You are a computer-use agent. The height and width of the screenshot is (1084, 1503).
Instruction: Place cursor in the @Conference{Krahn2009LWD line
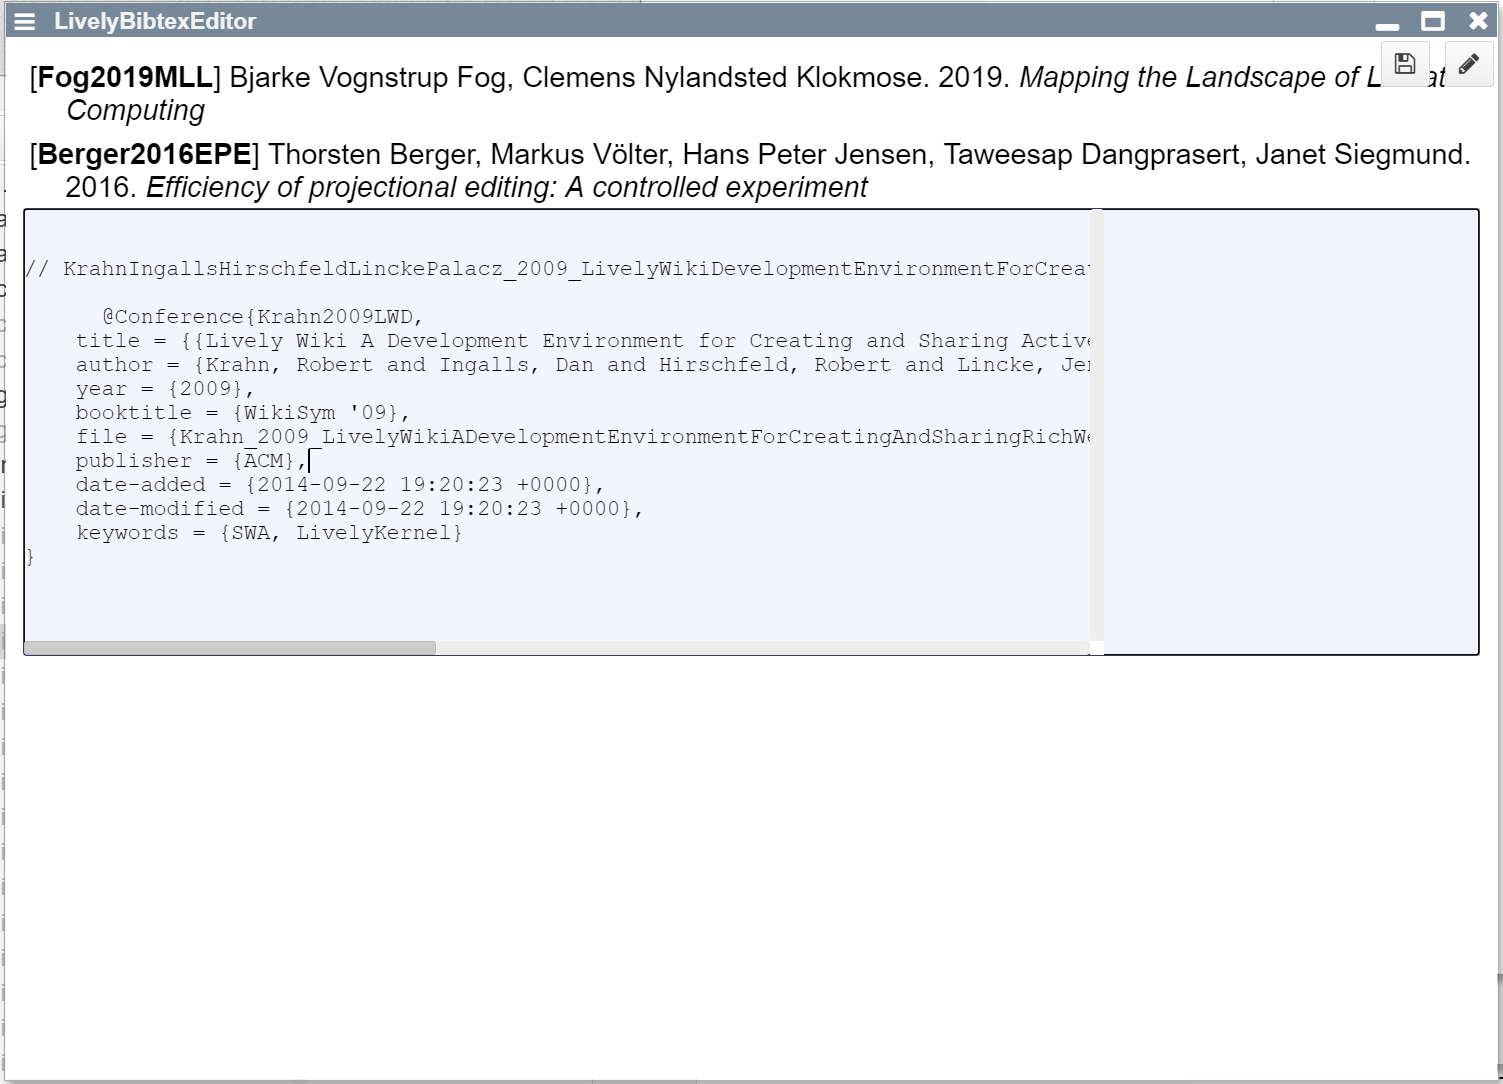tap(262, 317)
